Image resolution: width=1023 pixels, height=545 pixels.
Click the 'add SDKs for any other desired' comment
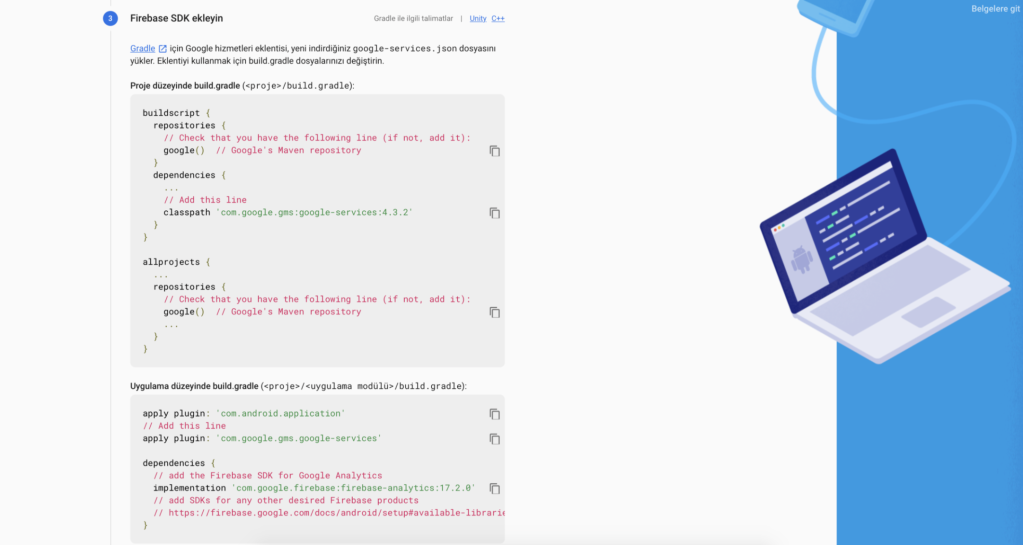(x=286, y=500)
